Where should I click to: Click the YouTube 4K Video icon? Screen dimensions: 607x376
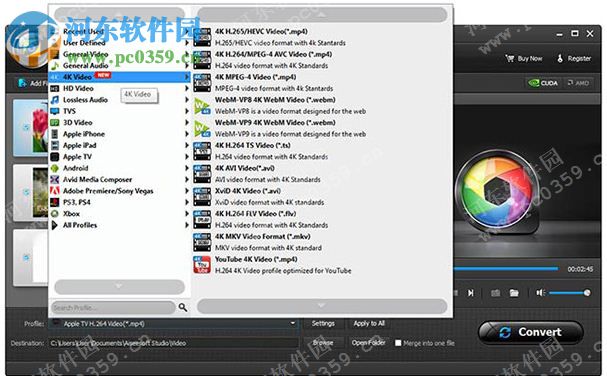pyautogui.click(x=202, y=265)
